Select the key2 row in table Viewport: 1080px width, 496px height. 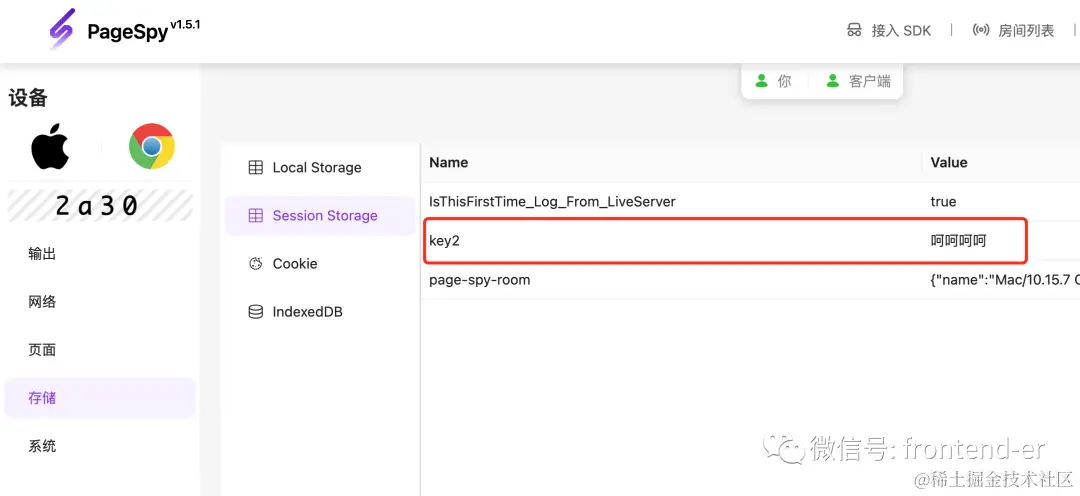click(750, 240)
